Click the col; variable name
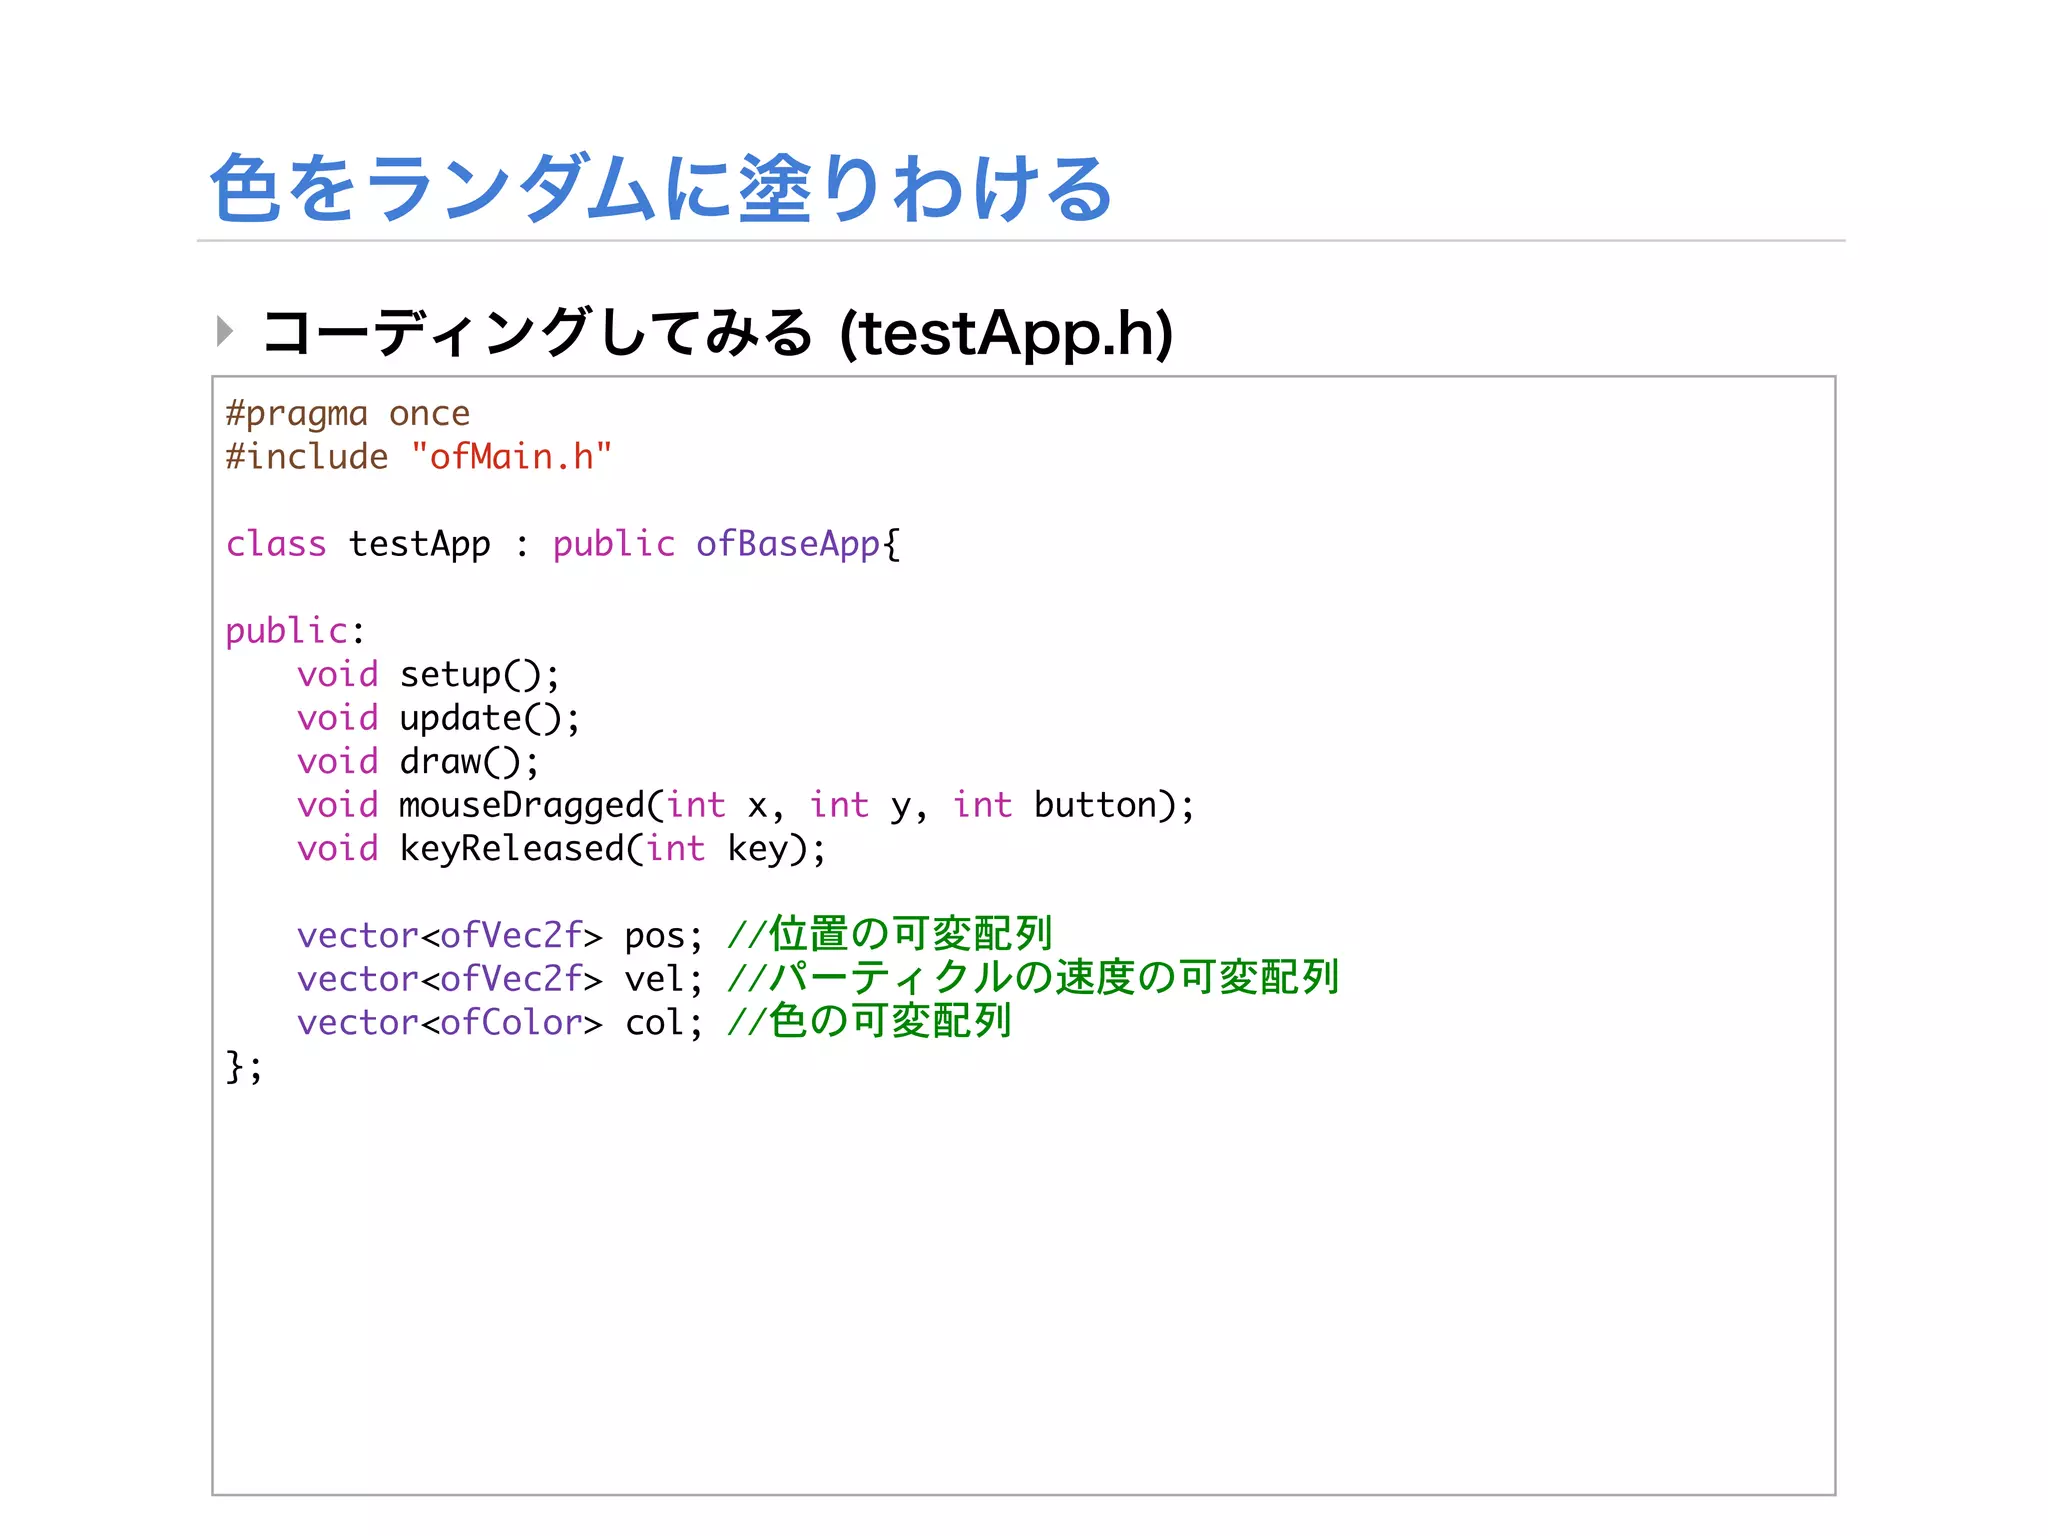2048x1536 pixels. pos(664,1023)
